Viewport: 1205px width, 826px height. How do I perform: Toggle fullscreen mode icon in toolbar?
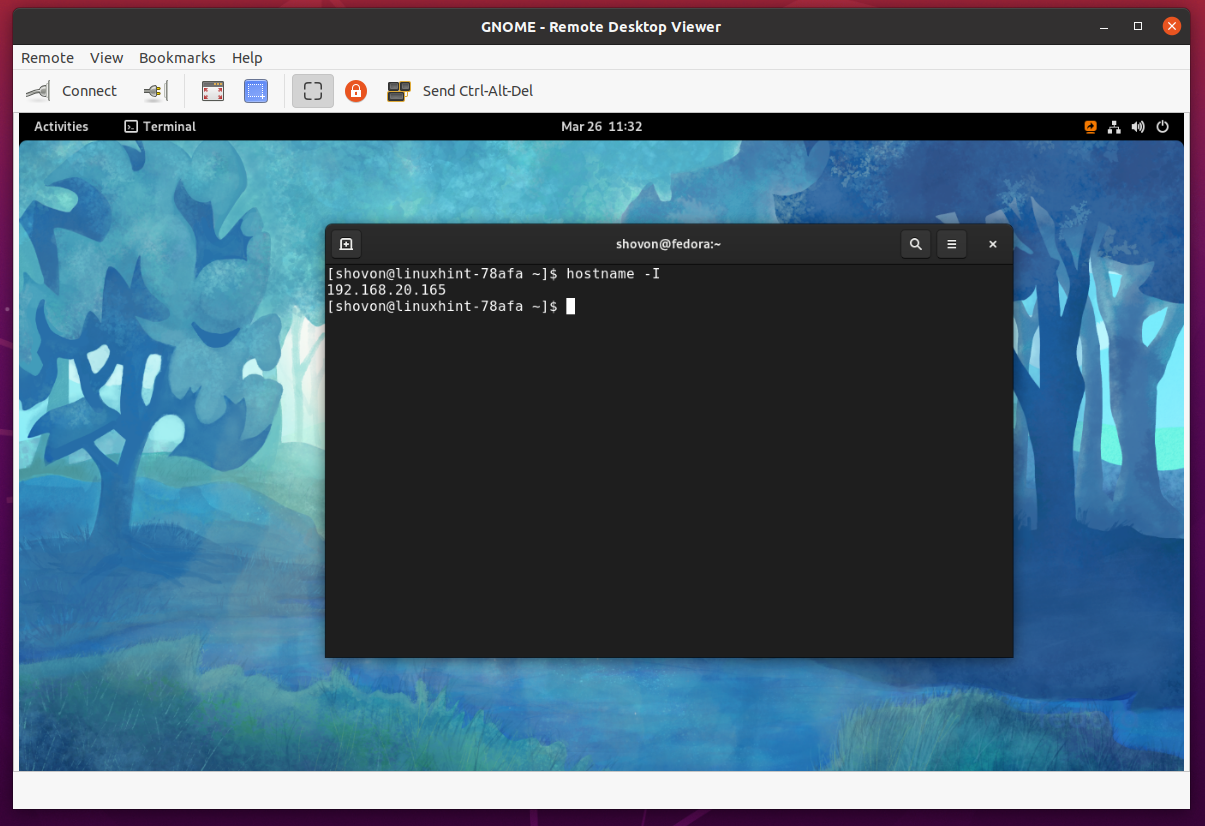(x=212, y=91)
